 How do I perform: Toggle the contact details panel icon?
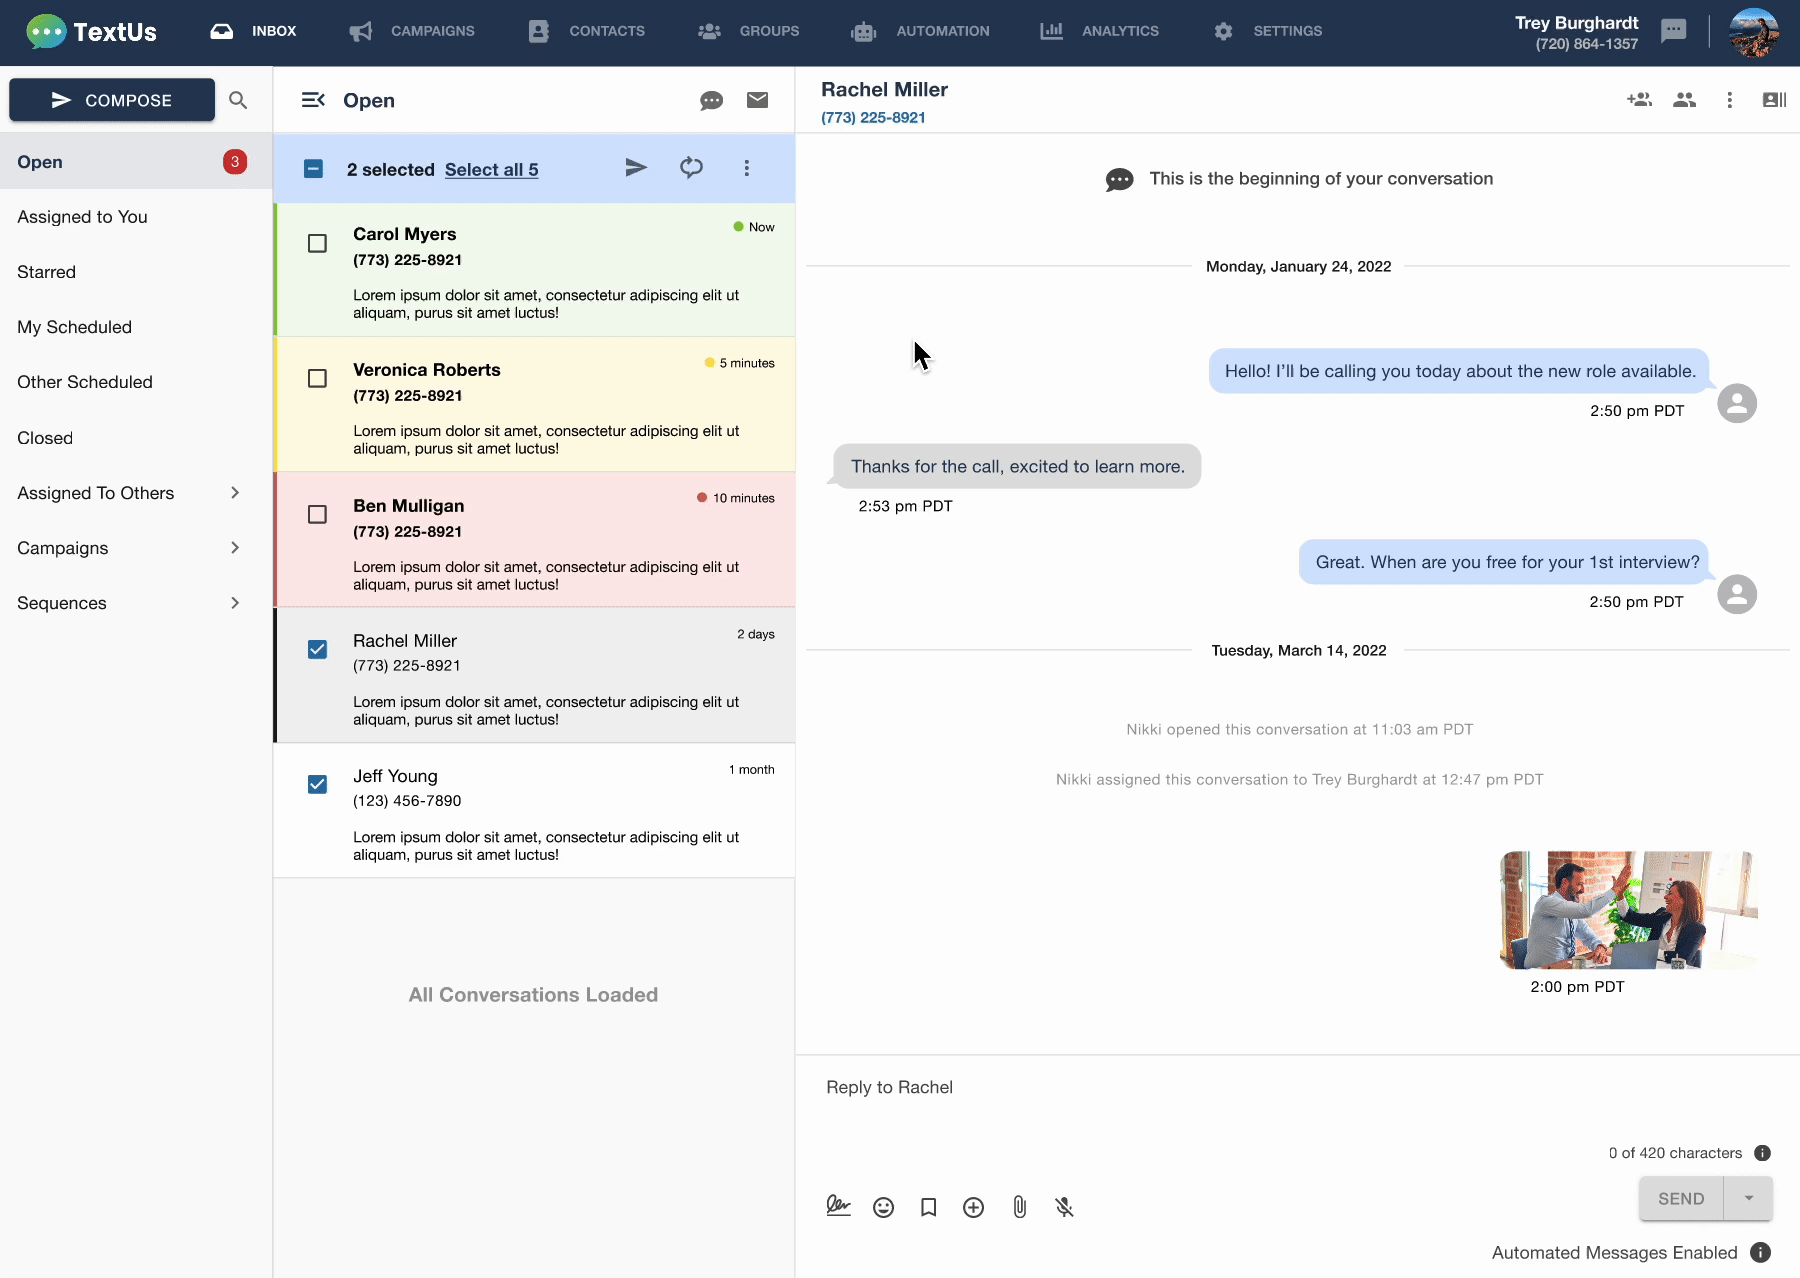click(x=1774, y=100)
